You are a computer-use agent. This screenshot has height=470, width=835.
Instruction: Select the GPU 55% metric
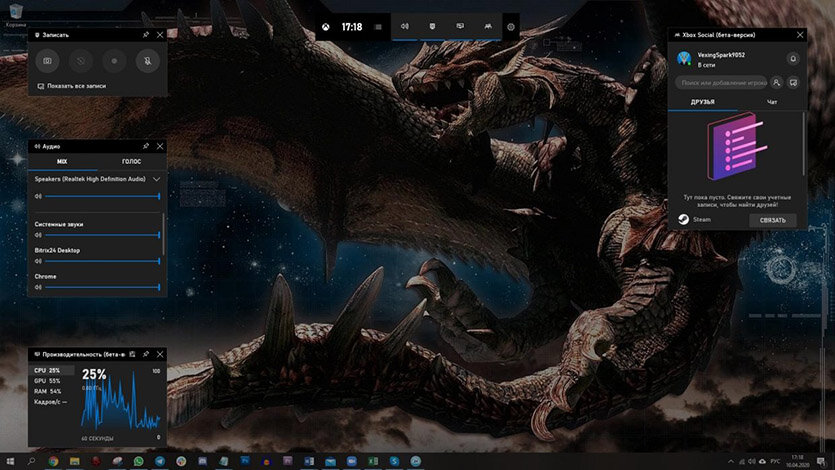[47, 381]
